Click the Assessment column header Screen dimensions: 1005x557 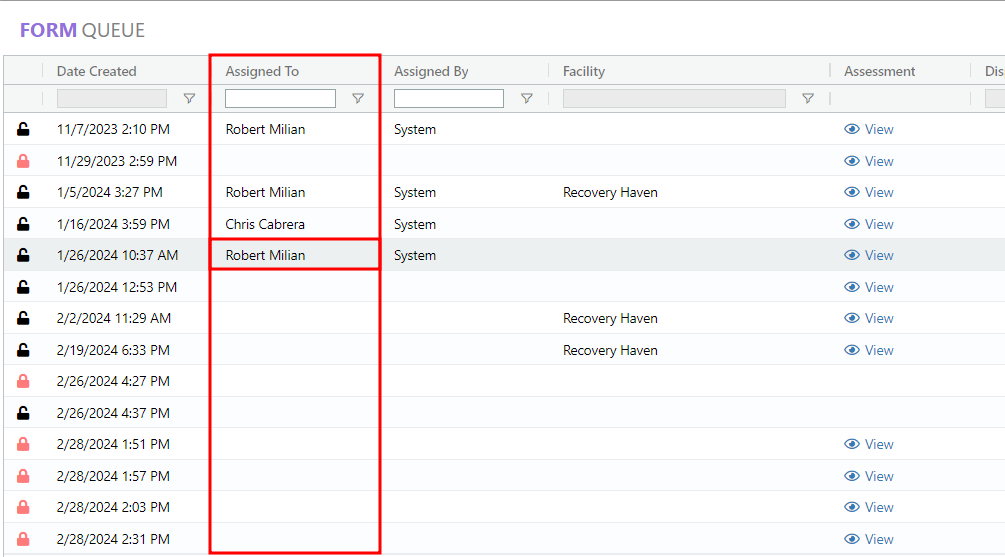point(879,71)
